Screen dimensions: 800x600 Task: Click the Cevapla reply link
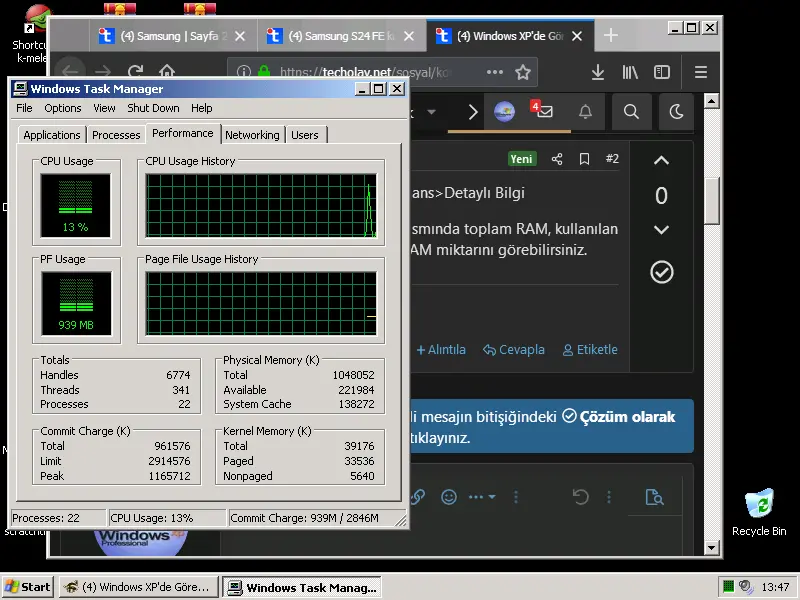(x=514, y=350)
